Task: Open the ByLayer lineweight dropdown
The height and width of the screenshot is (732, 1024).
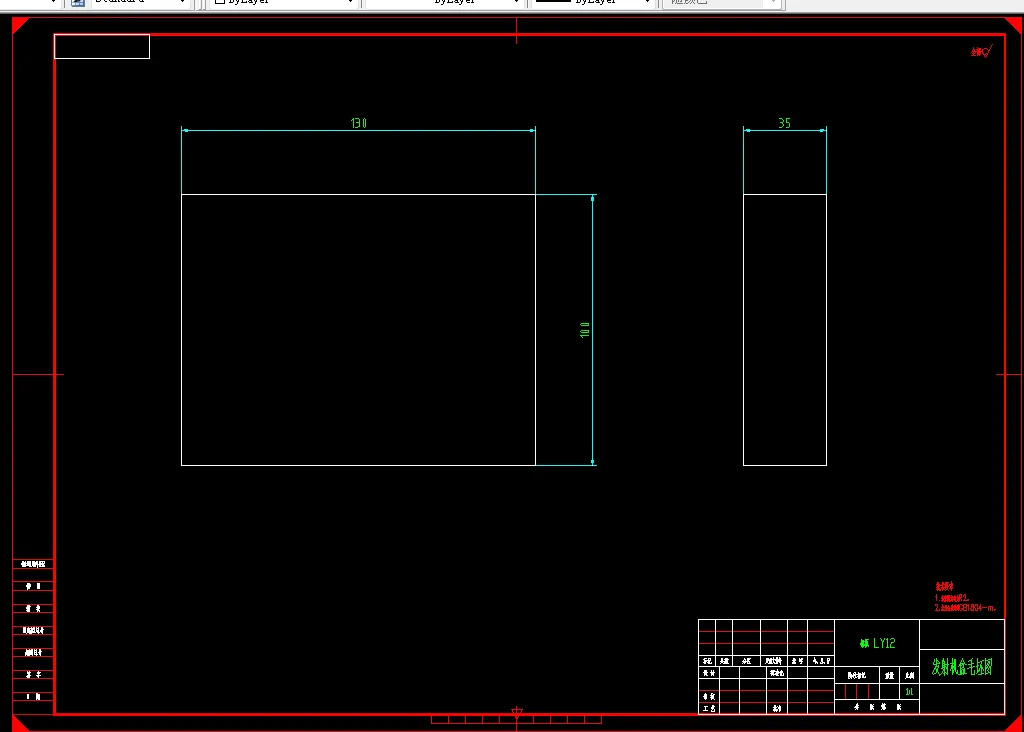Action: click(x=593, y=3)
